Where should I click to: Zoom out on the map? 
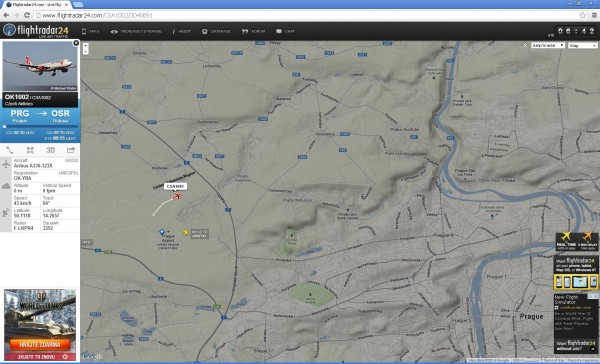(86, 52)
